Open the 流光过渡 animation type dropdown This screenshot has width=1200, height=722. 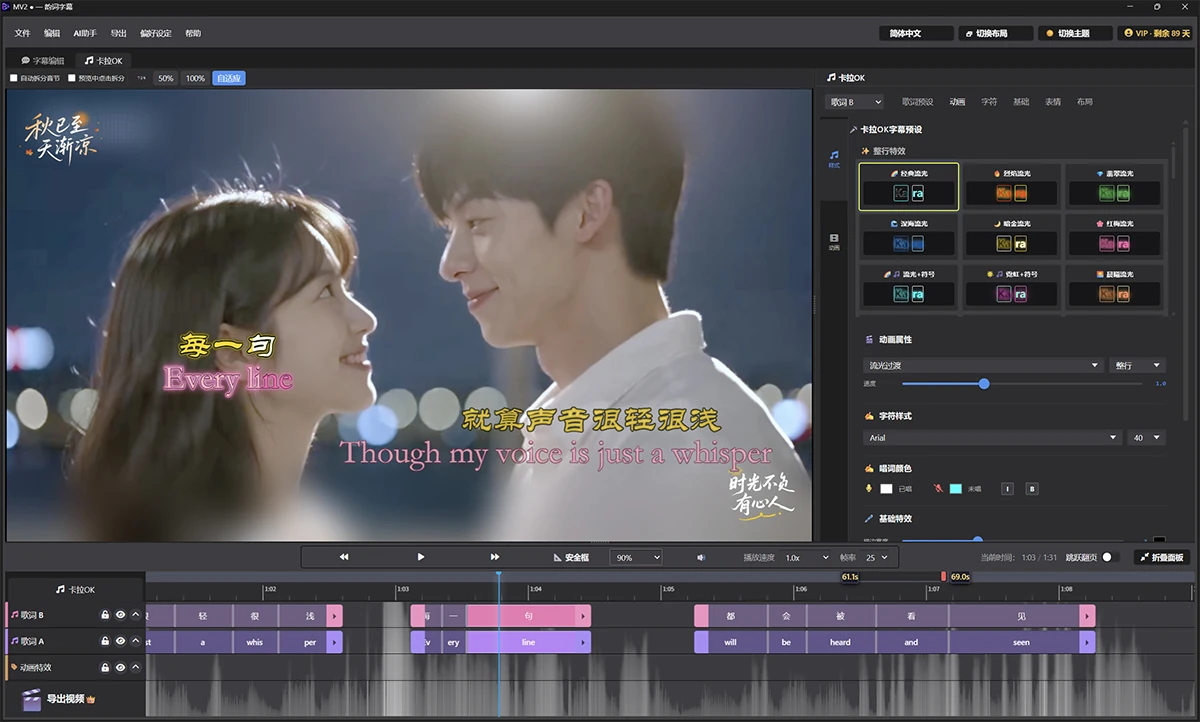point(982,366)
